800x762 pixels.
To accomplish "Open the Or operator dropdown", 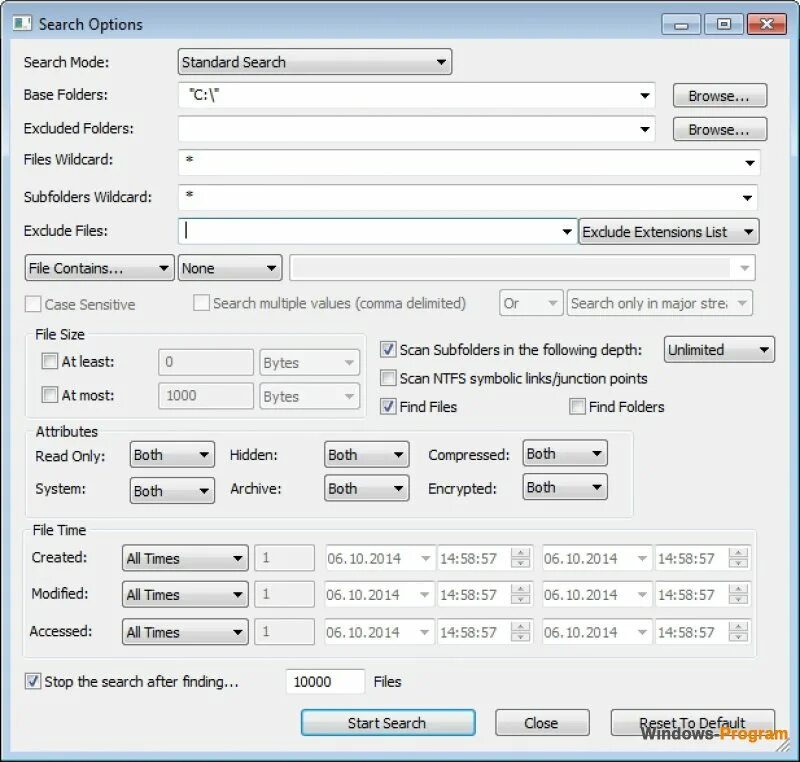I will click(531, 303).
